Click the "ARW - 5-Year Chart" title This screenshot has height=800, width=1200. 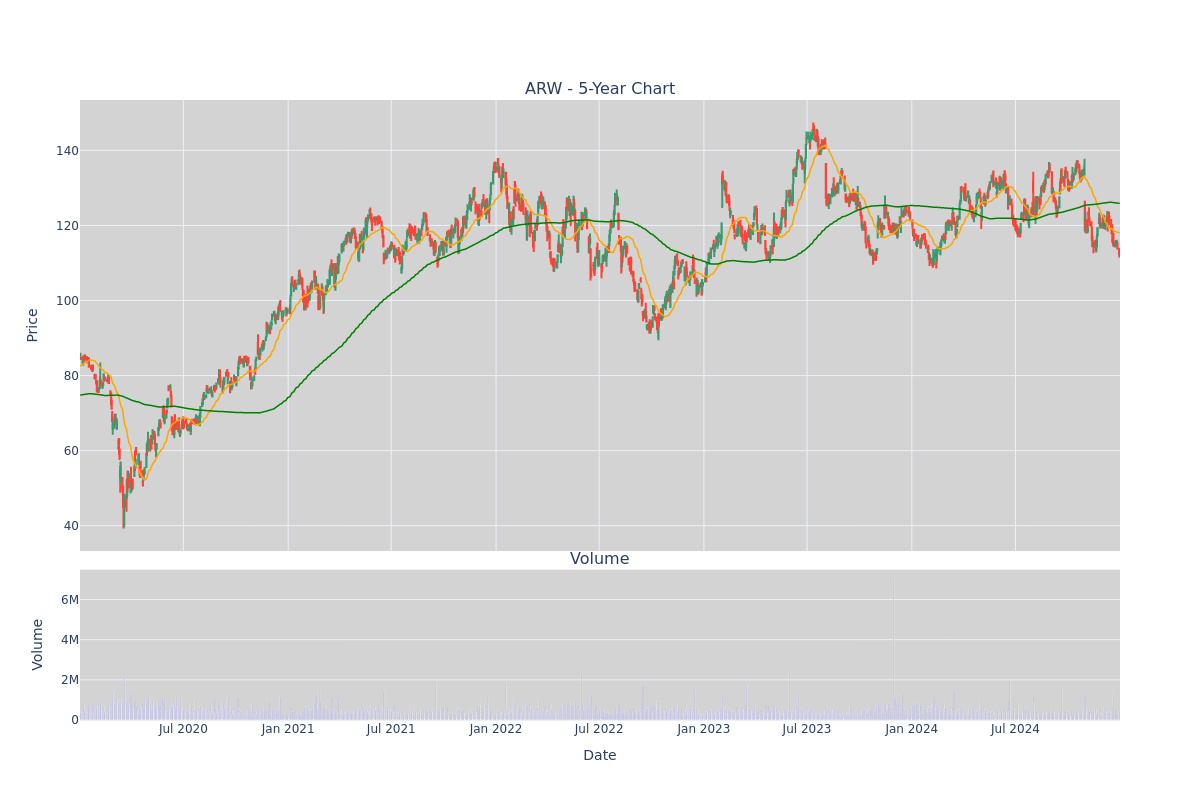click(600, 89)
